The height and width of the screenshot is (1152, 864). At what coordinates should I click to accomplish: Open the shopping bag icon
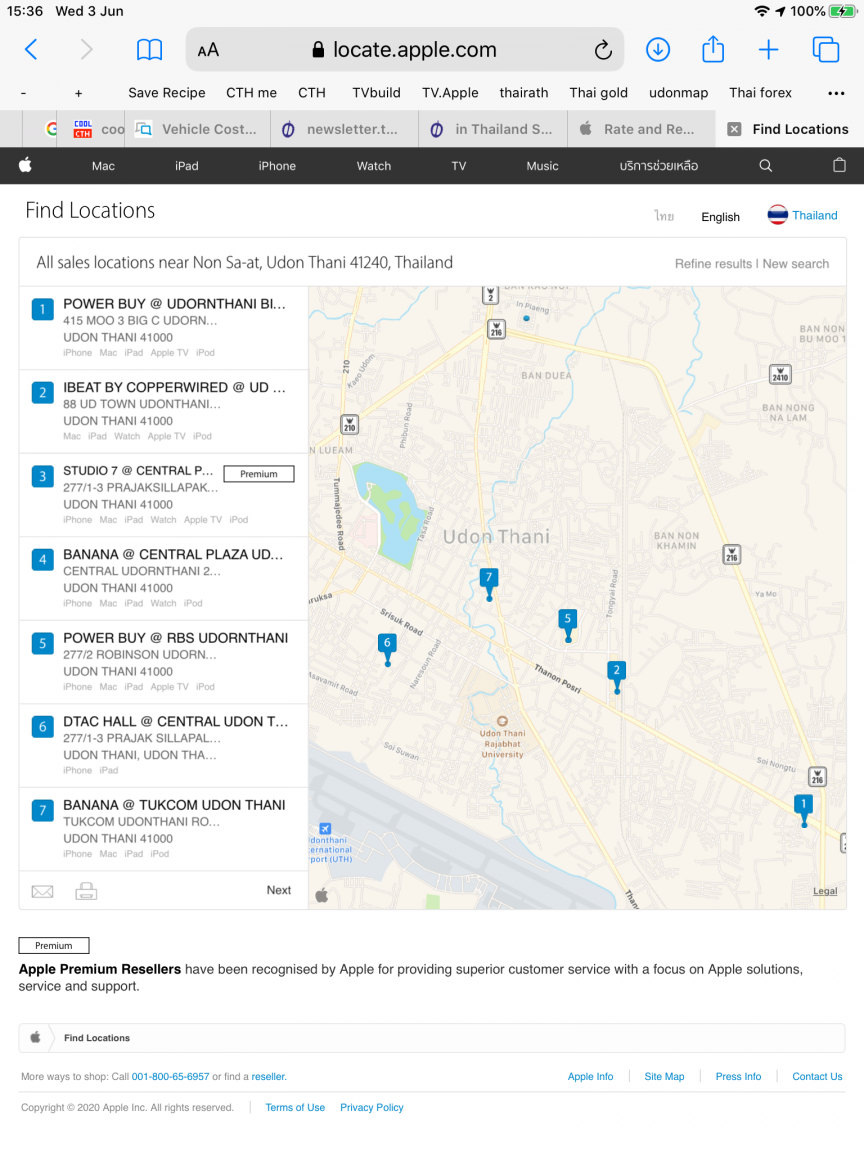point(839,165)
